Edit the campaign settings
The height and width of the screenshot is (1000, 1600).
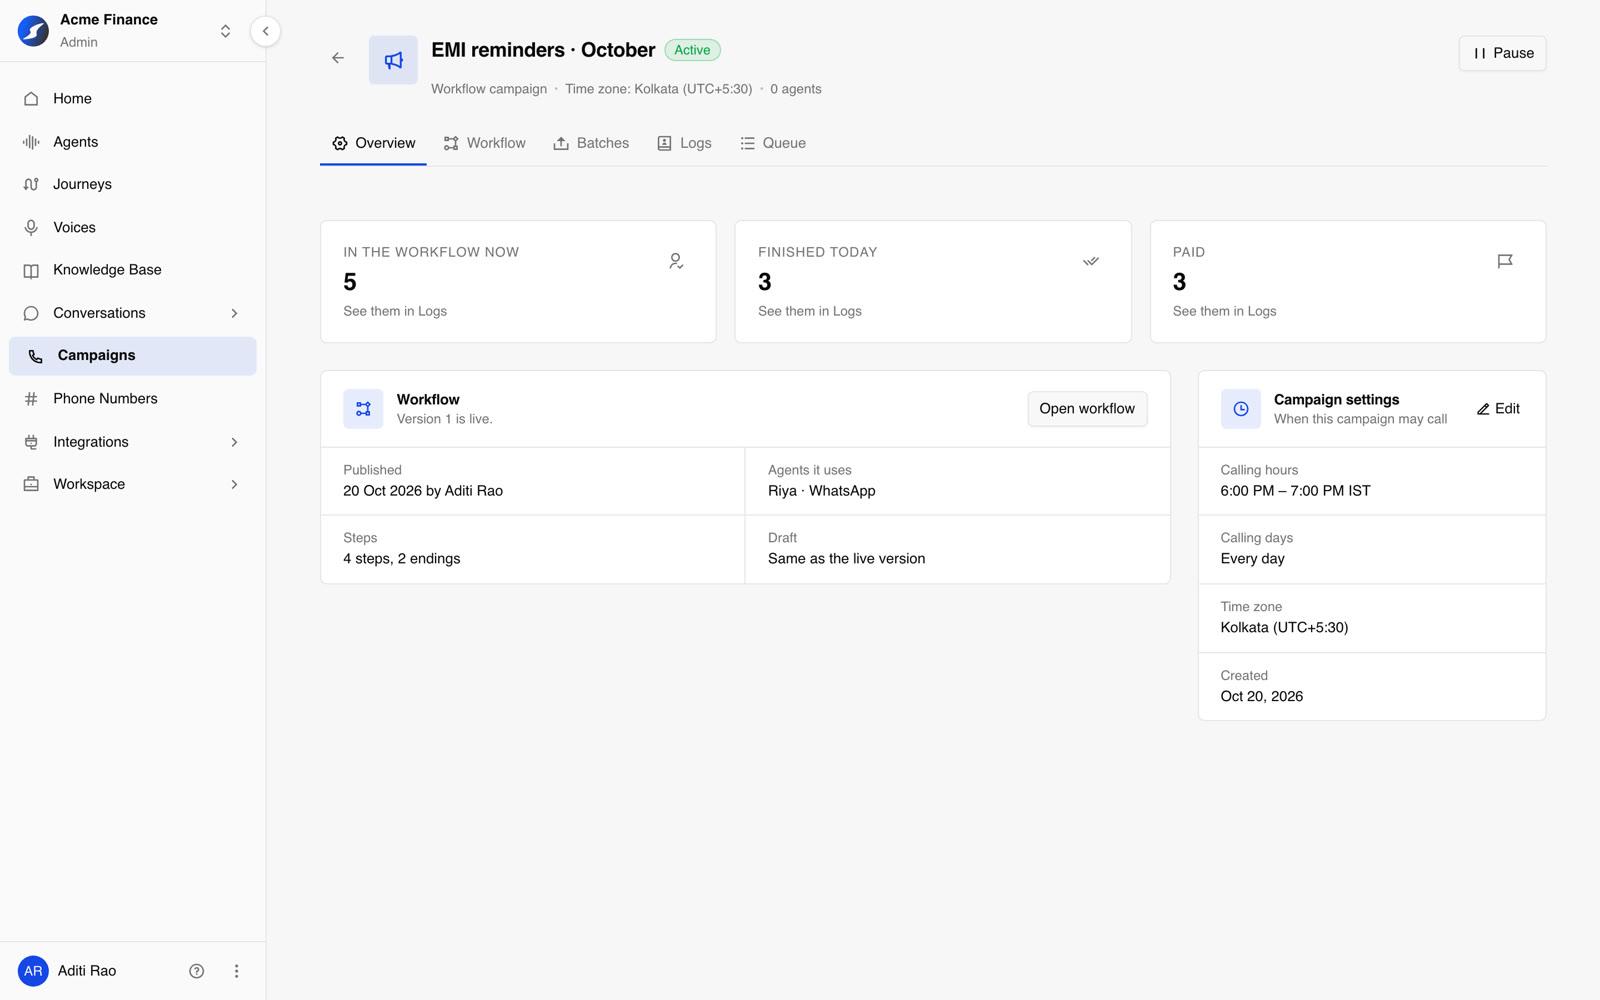tap(1498, 409)
